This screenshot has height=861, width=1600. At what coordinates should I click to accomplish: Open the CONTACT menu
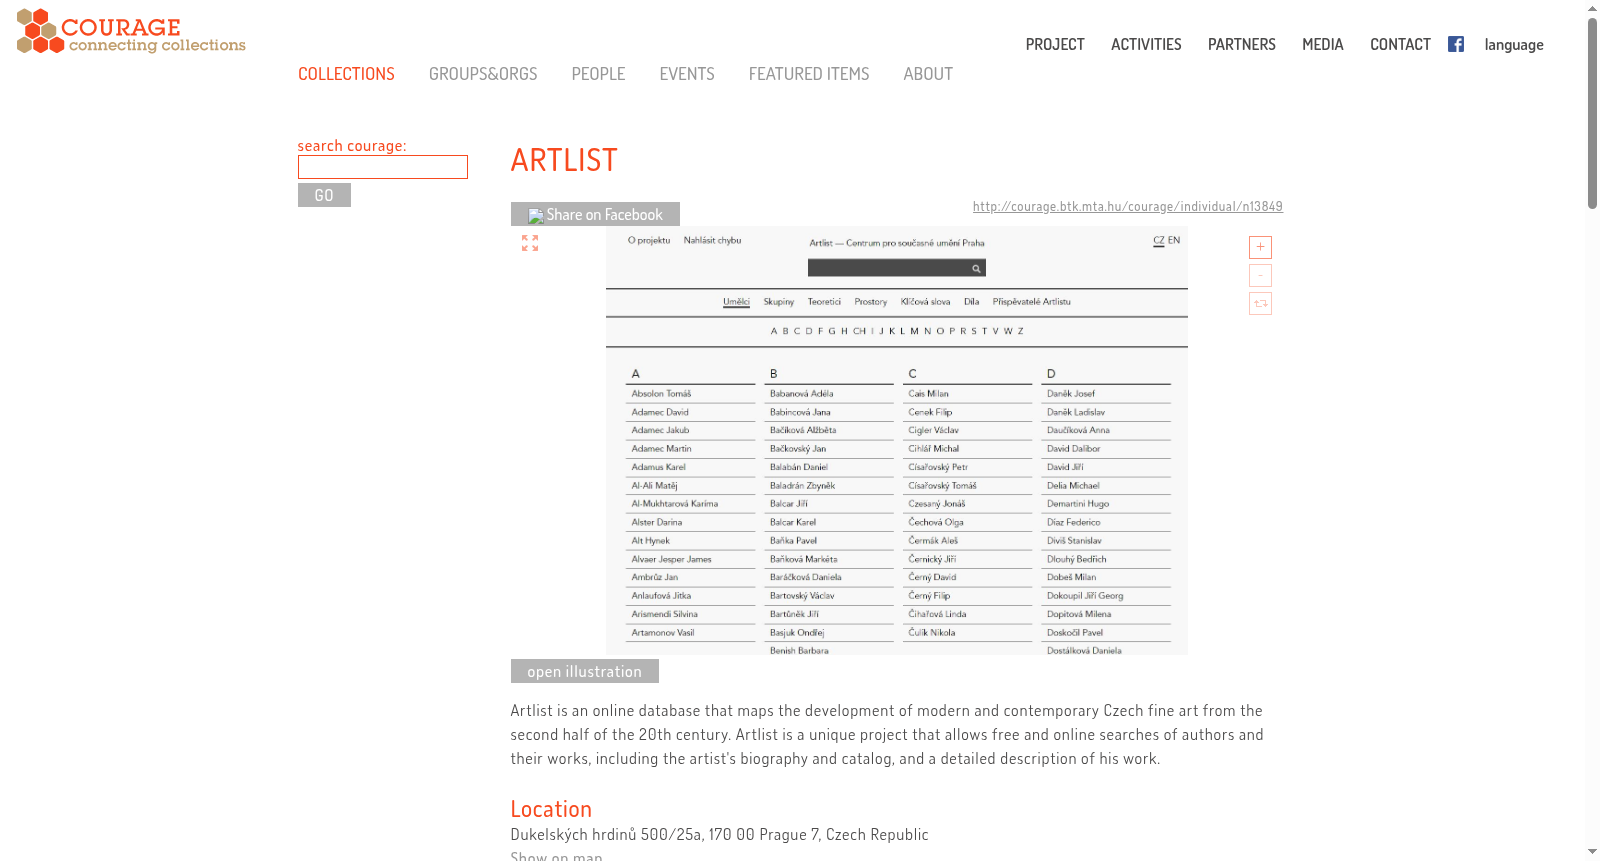[1400, 44]
